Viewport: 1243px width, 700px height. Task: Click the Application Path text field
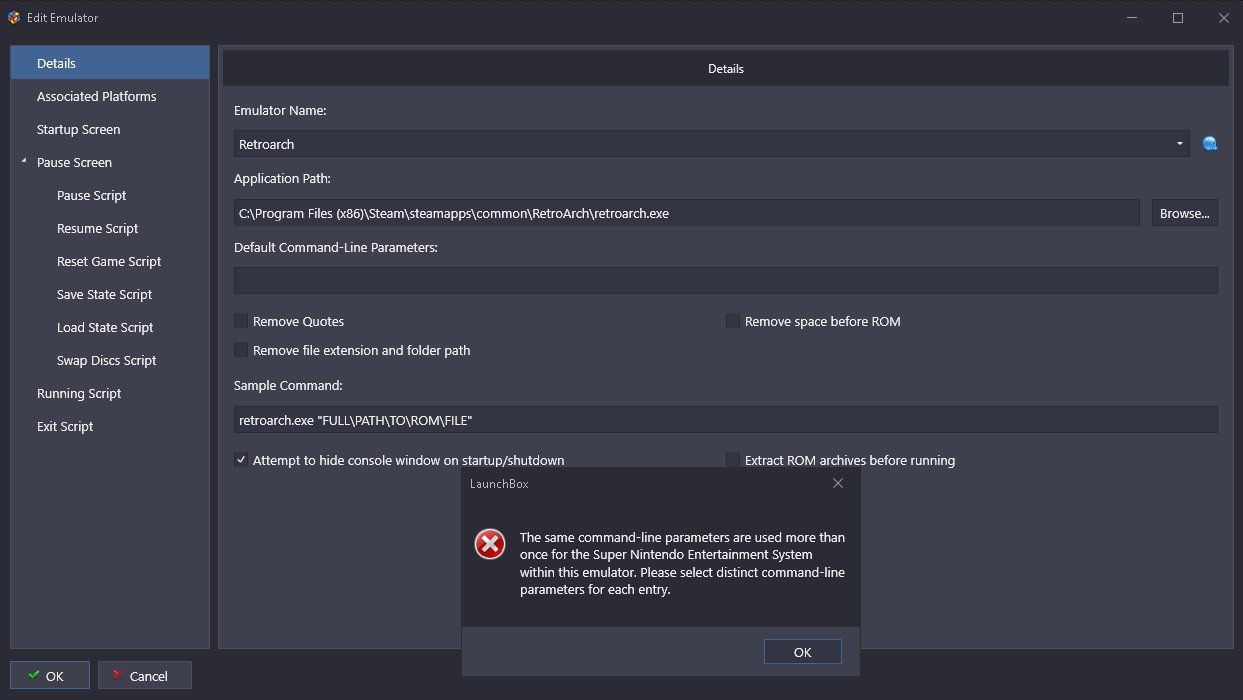pos(687,213)
